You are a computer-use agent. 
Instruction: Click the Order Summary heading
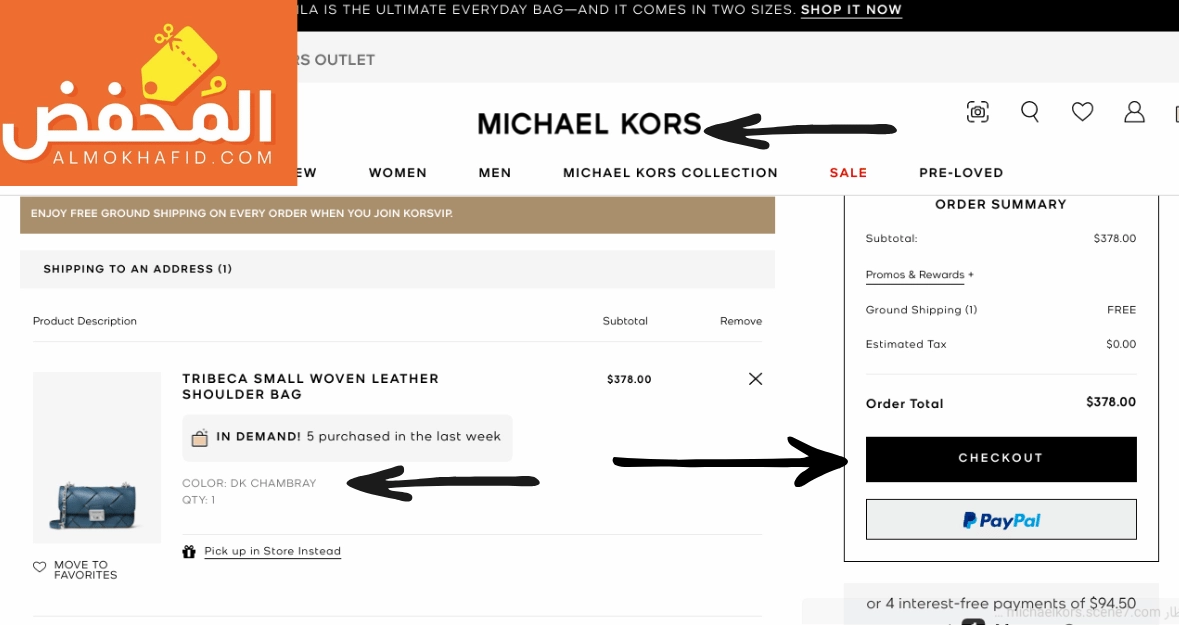1001,205
